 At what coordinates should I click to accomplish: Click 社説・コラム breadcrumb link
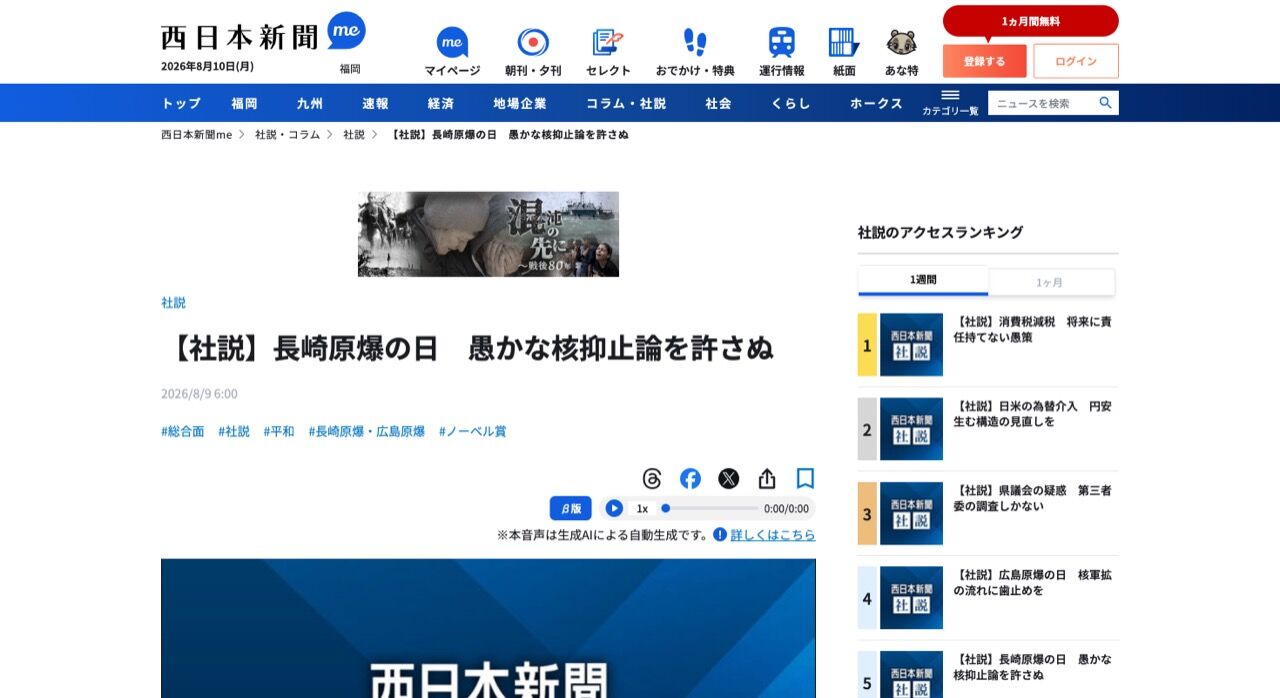coord(288,134)
